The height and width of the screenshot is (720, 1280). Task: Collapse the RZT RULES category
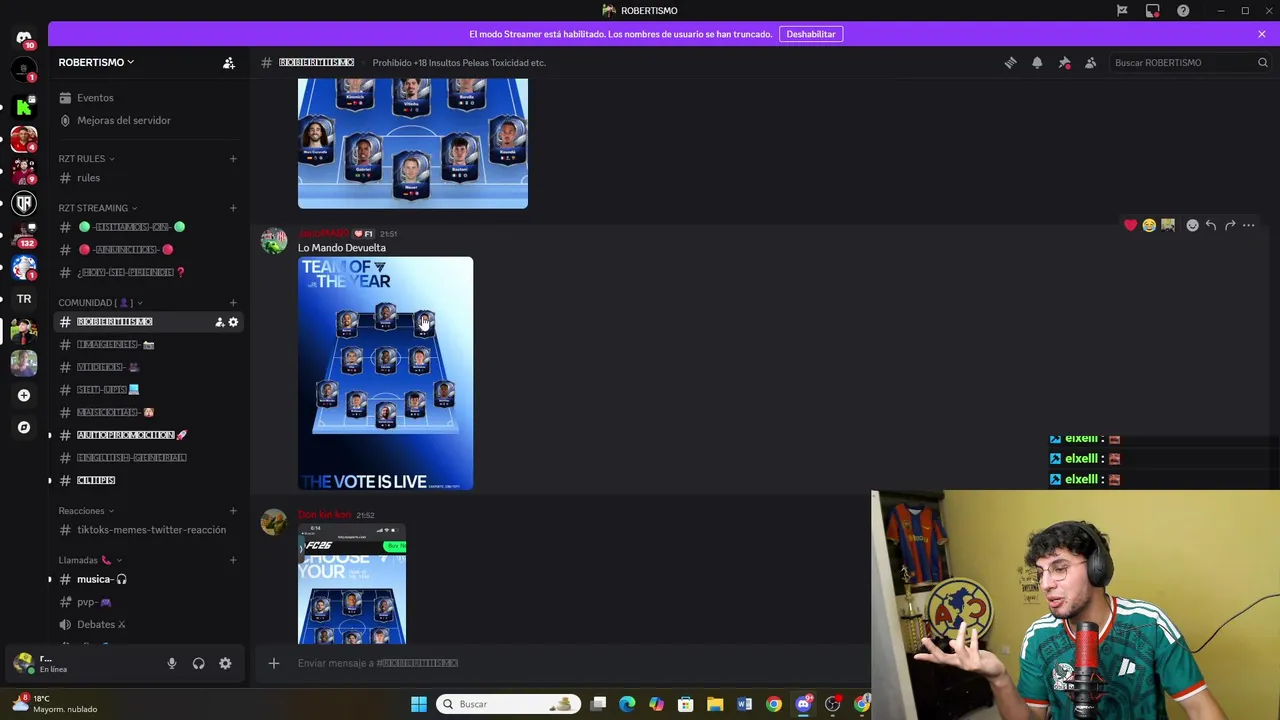[x=86, y=159]
